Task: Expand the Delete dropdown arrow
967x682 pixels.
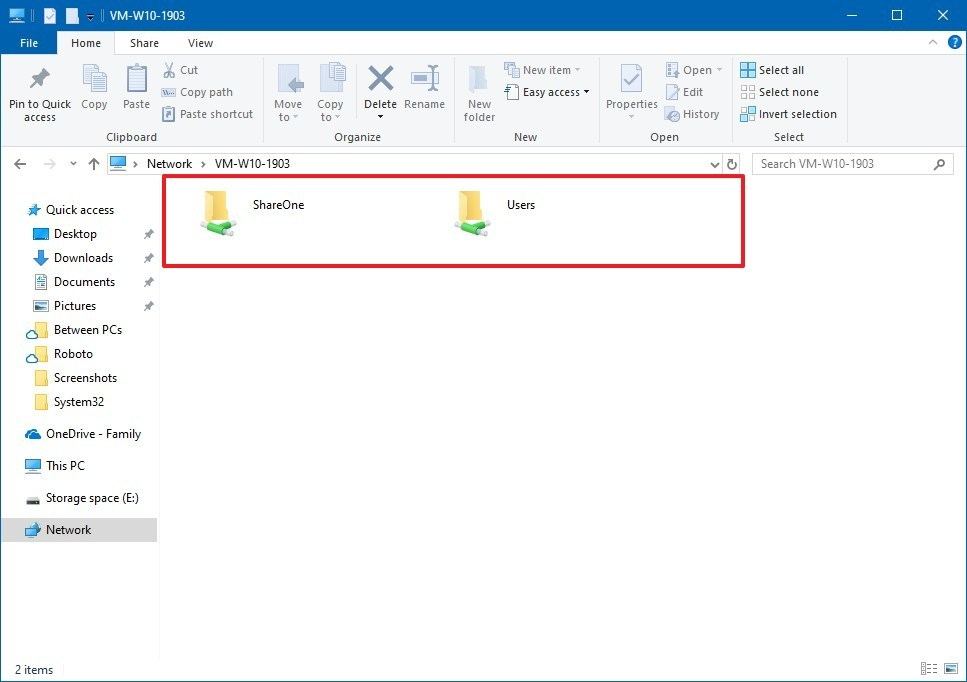Action: 381,117
